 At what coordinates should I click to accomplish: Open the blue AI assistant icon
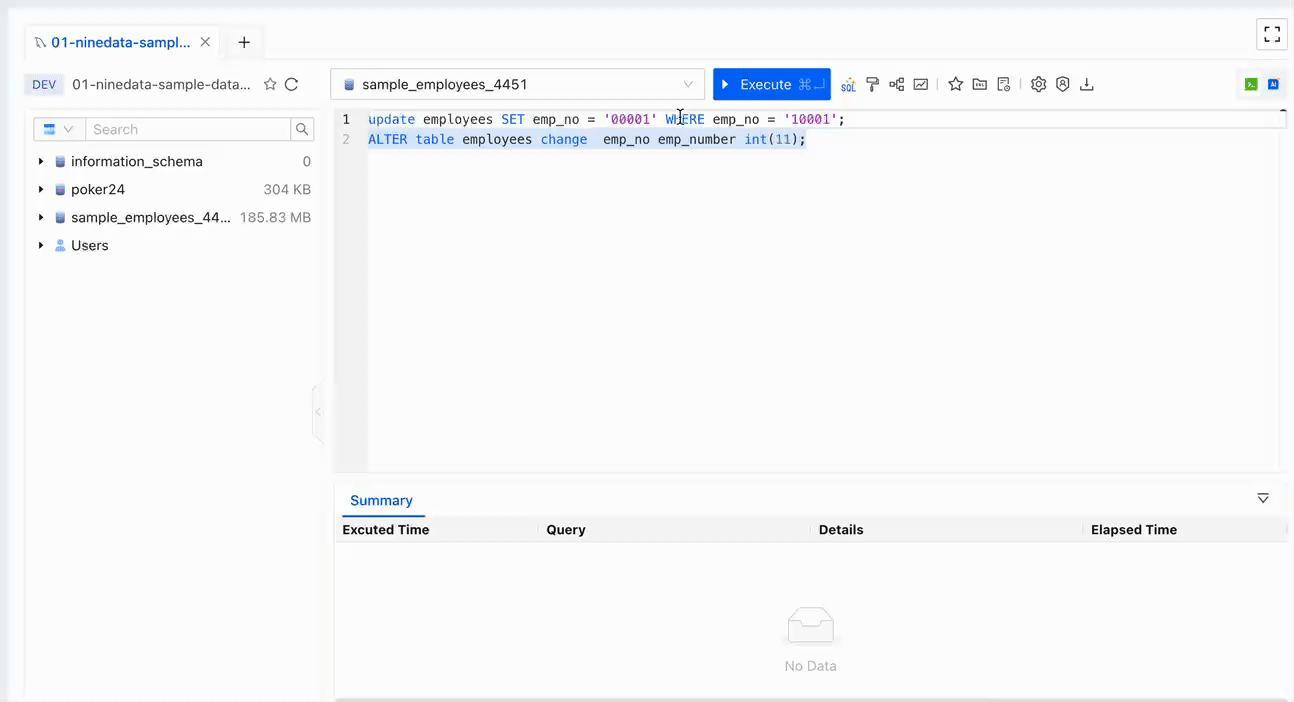[x=1274, y=85]
